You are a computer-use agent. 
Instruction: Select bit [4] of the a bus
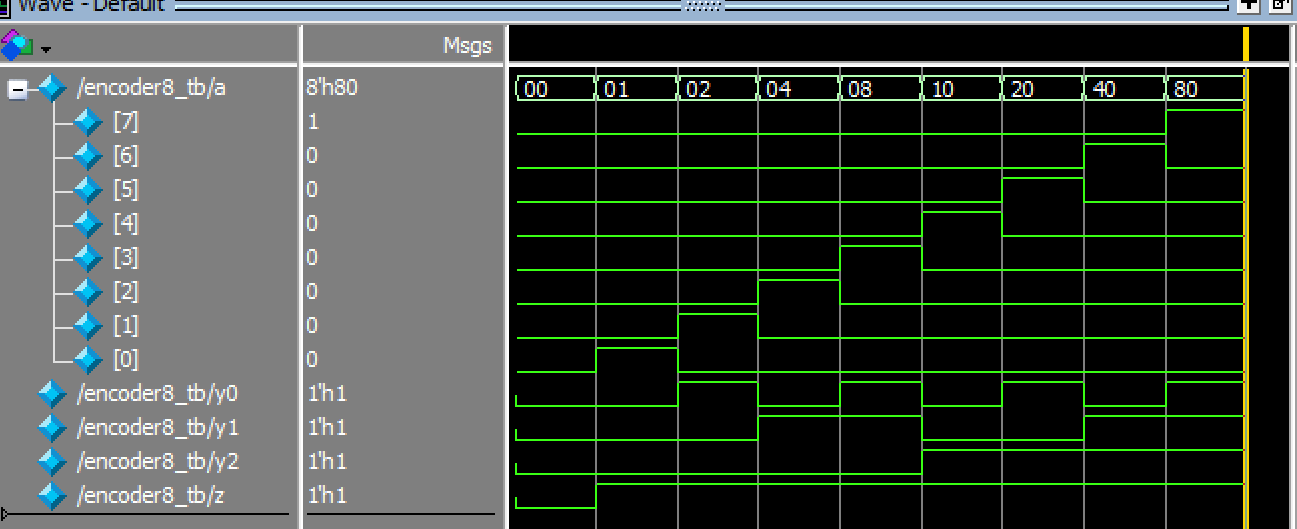(x=126, y=224)
